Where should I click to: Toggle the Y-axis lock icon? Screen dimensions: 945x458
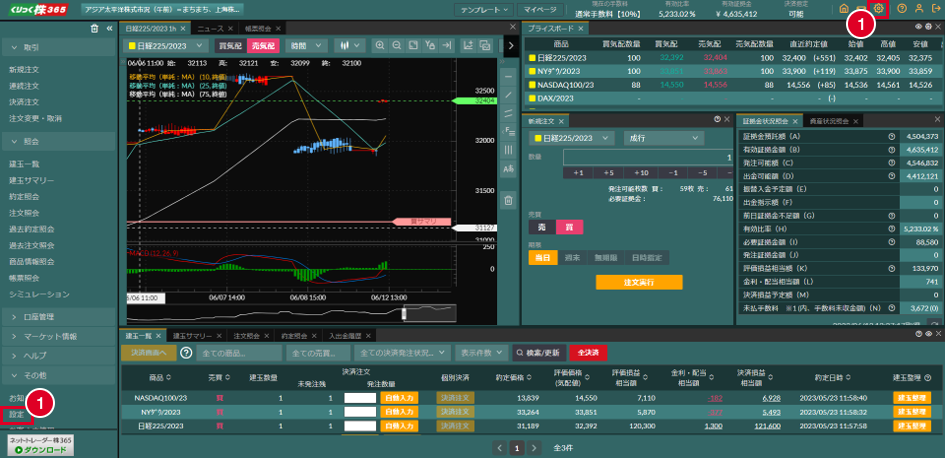[429, 45]
